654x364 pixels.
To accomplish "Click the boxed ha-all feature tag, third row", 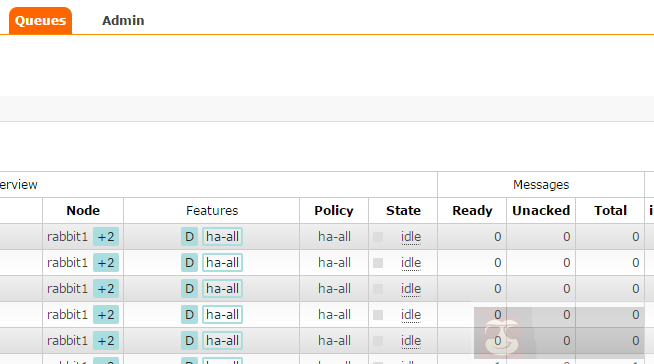I will 222,289.
